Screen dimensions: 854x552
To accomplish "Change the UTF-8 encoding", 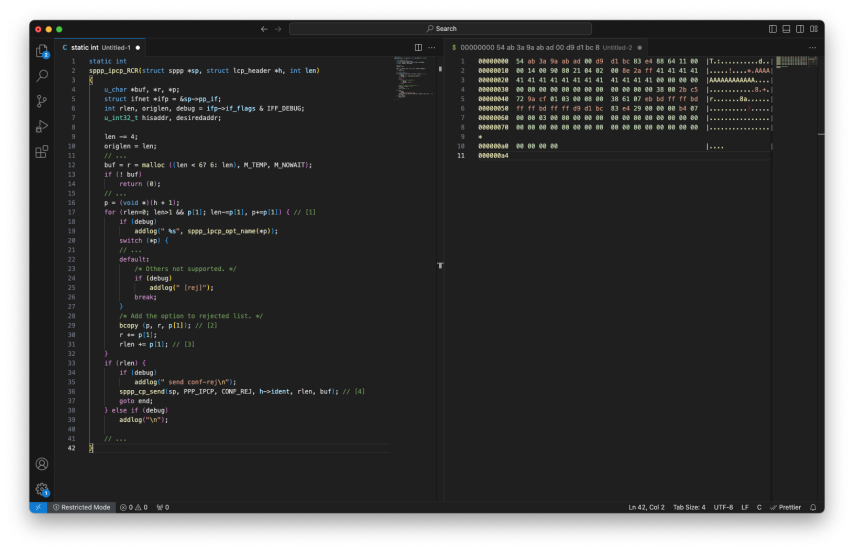I will click(x=723, y=507).
